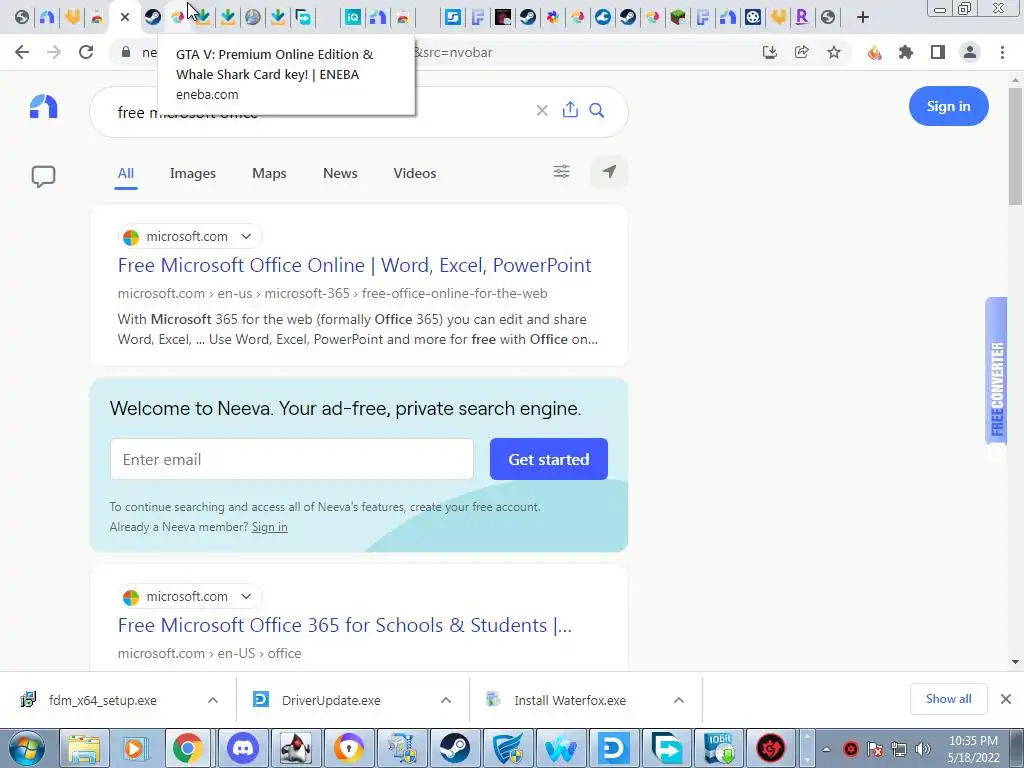
Task: Toggle the location arrow button
Action: [x=609, y=172]
